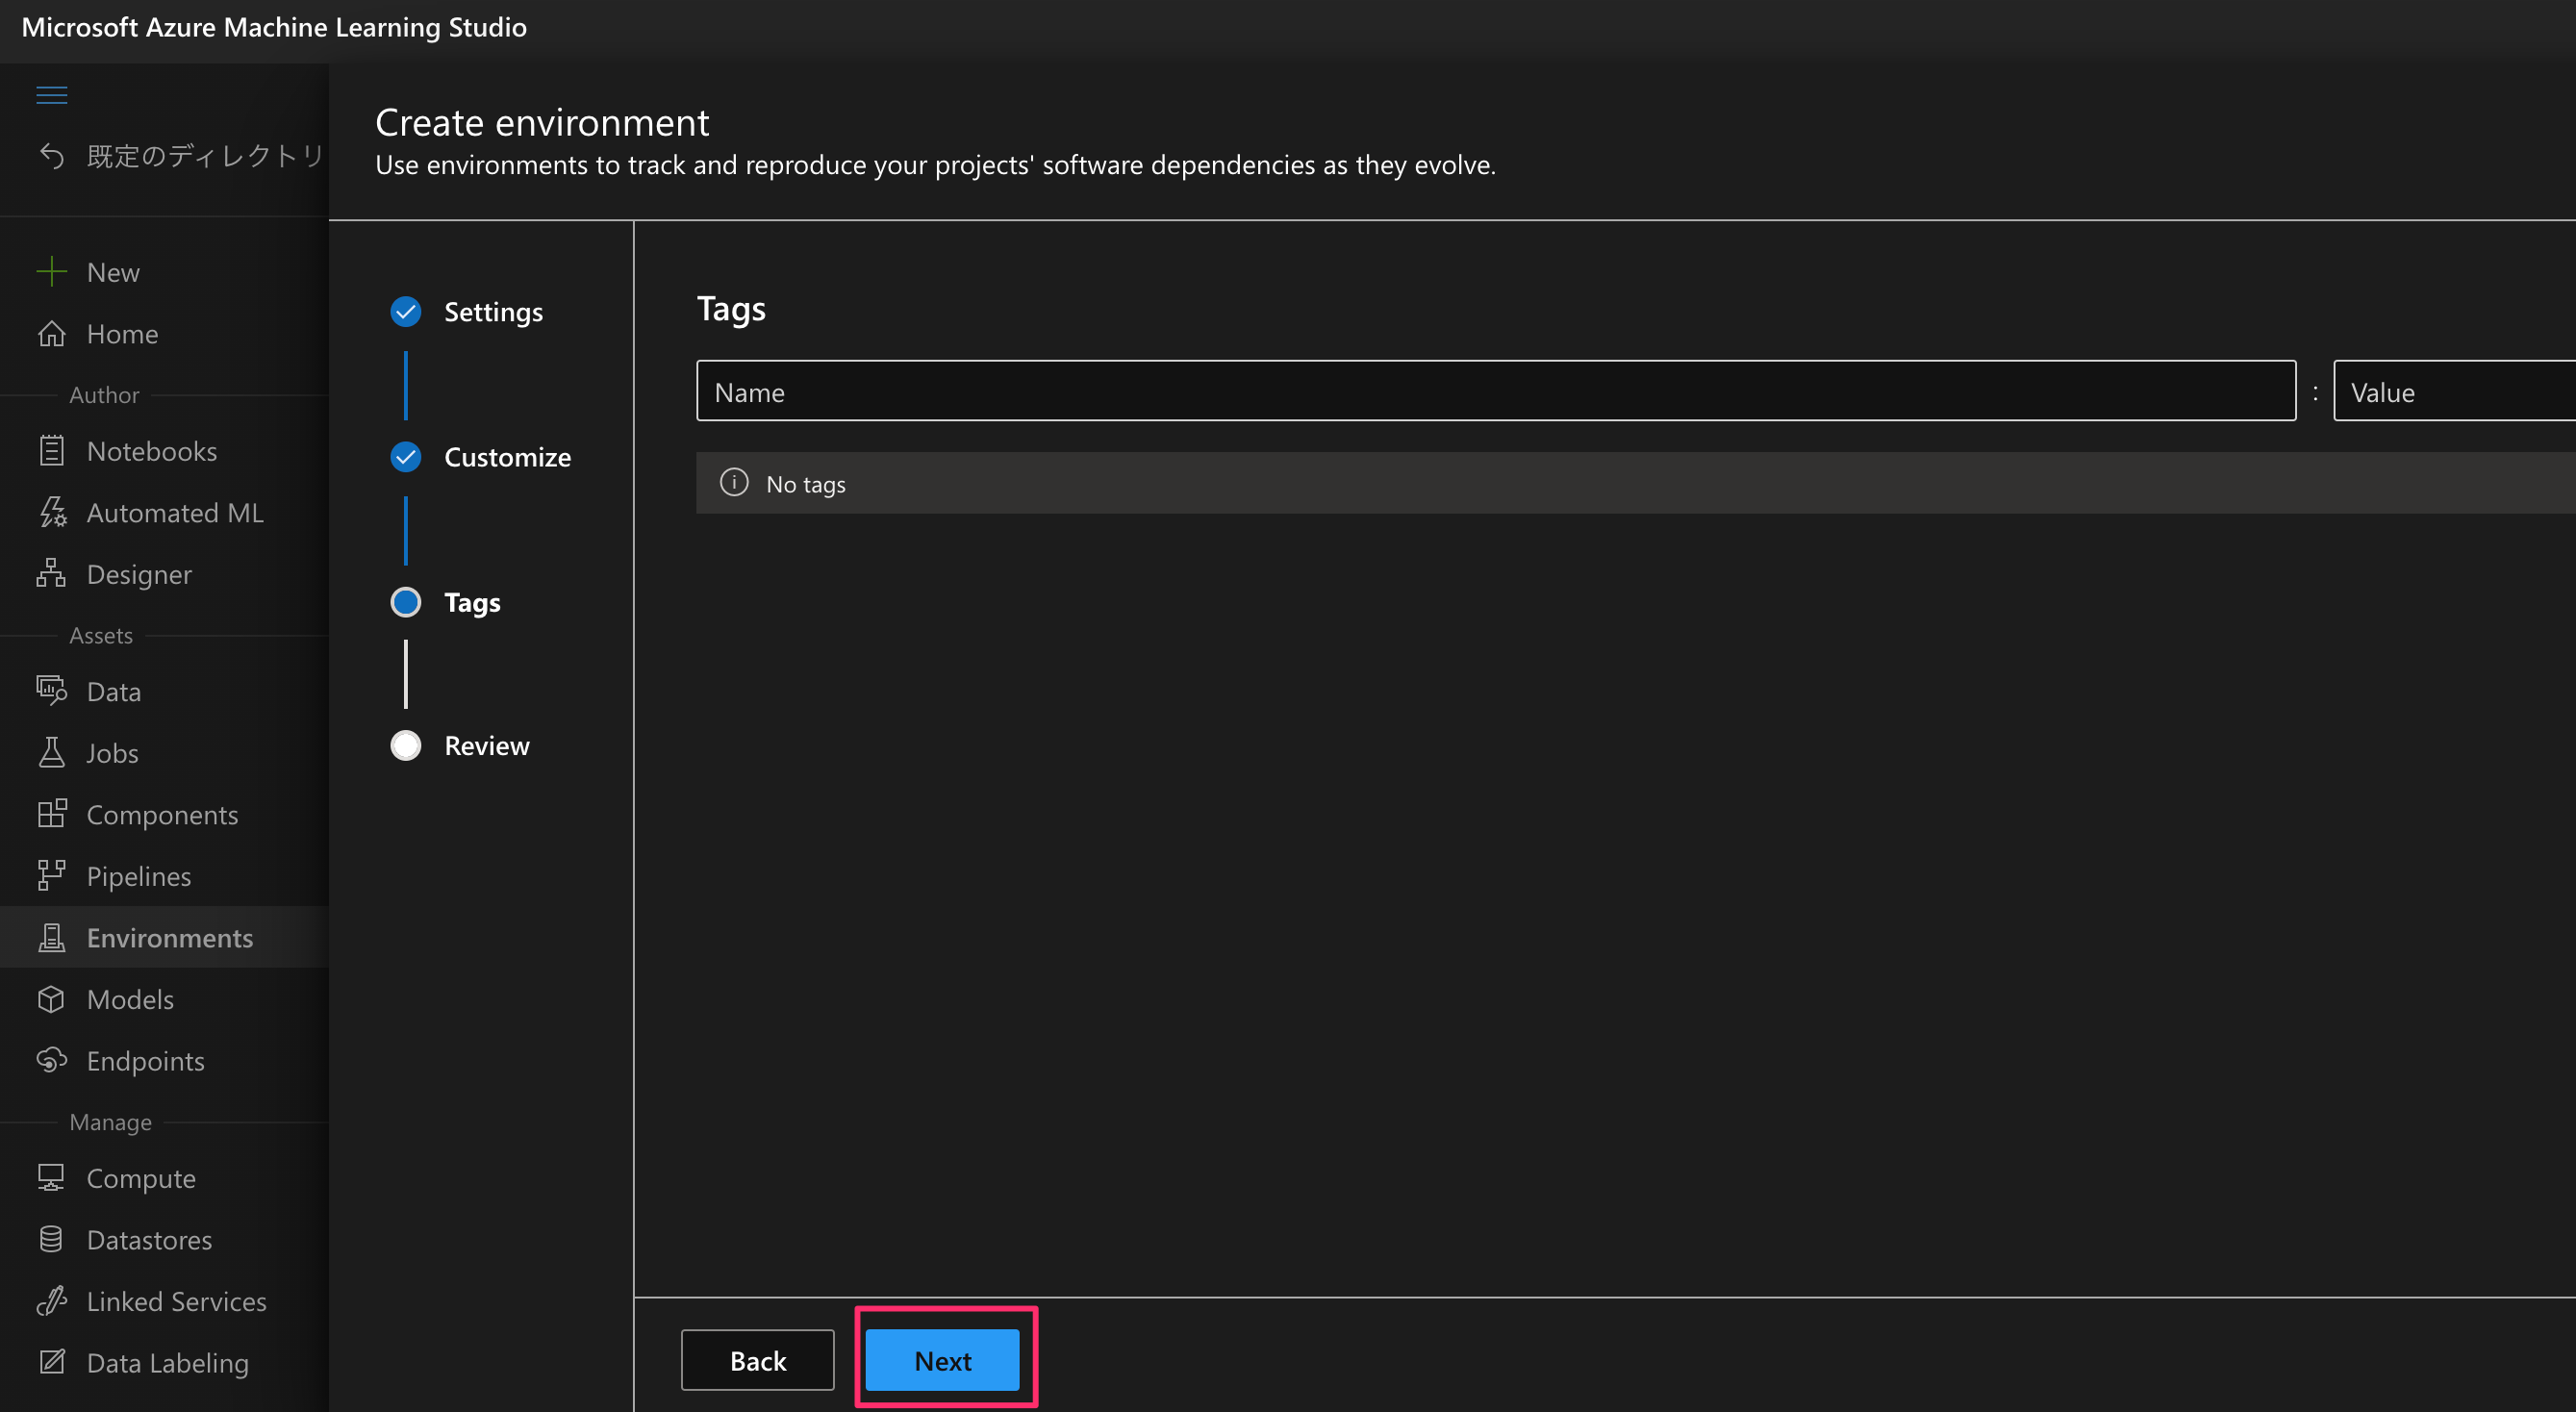Open Automated ML via its icon
Screen dimensions: 2576x1412
[51, 513]
